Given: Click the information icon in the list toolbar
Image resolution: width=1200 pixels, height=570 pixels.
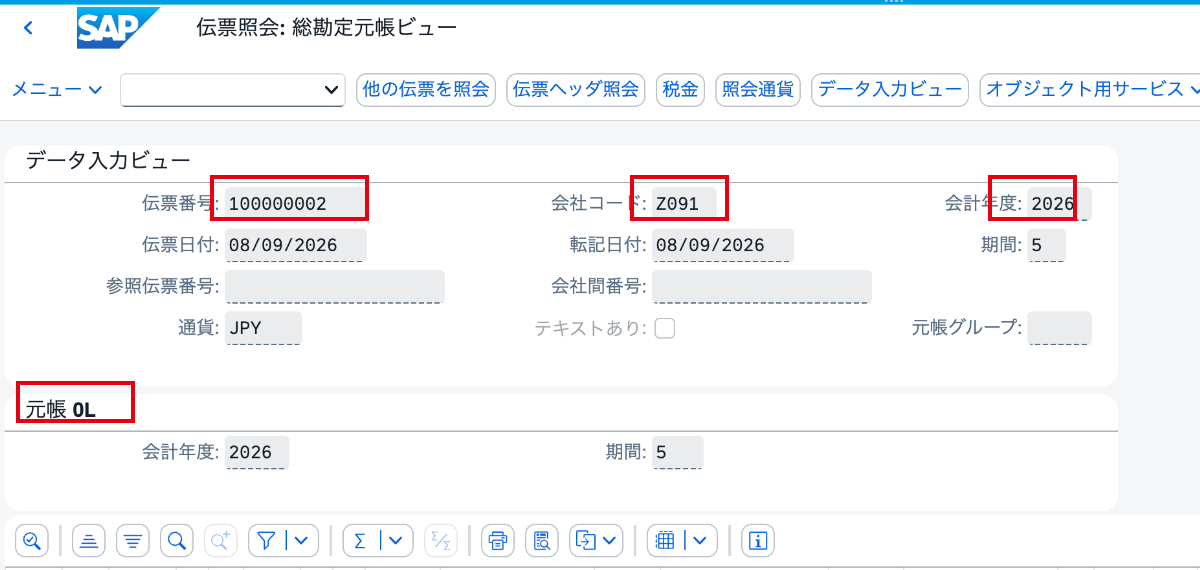Looking at the screenshot, I should point(758,541).
